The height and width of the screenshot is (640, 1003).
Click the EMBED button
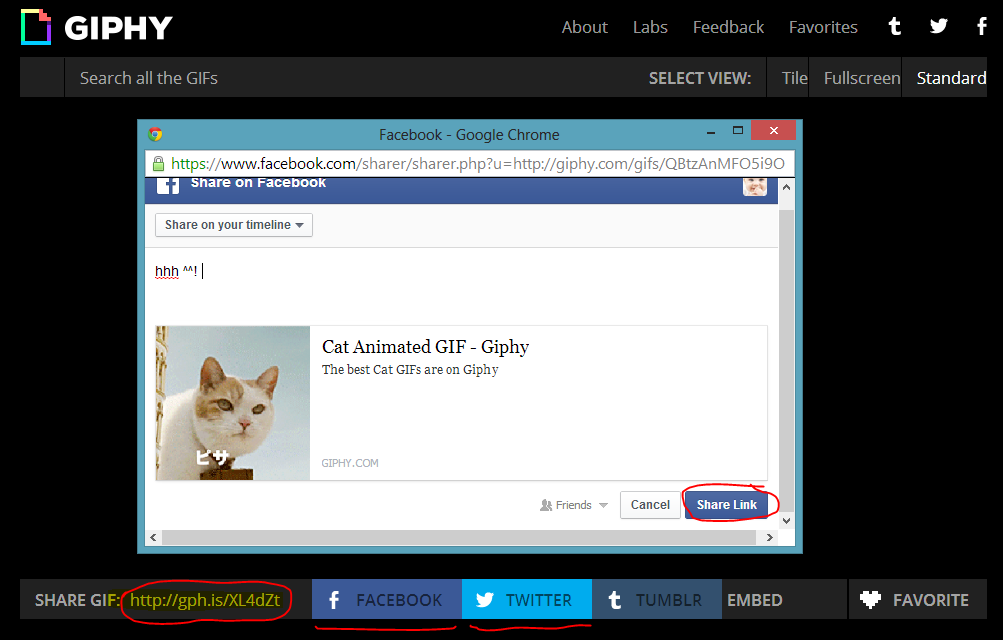(755, 600)
